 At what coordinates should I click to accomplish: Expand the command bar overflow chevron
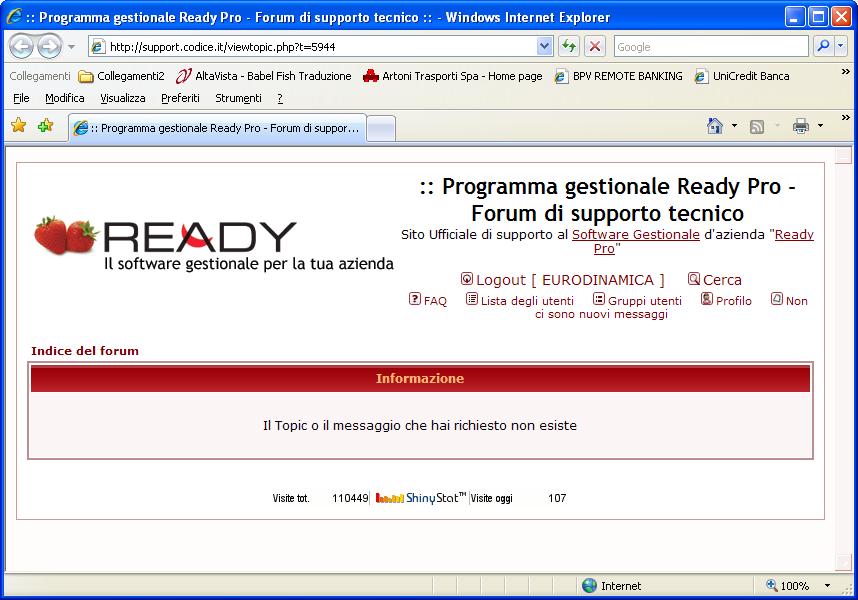click(845, 118)
